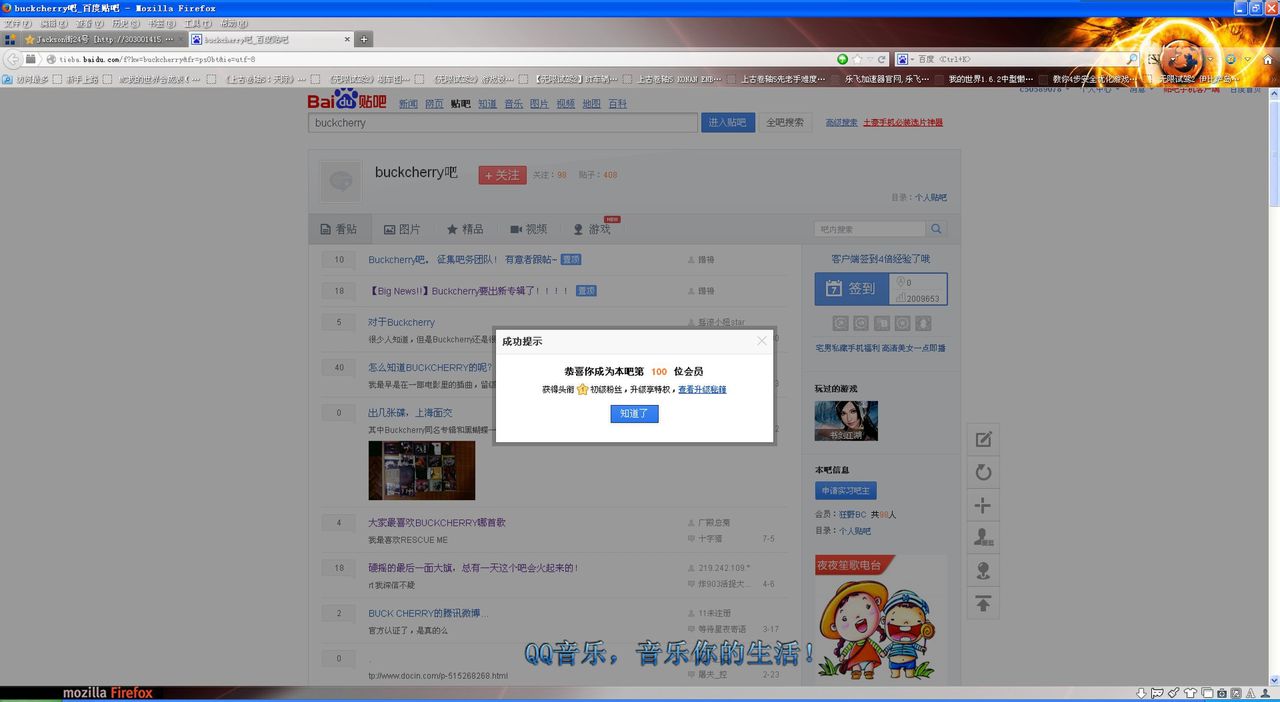Screen dimensions: 1280x702
Task: Click the download arrow icon in the status bar
Action: [1141, 693]
